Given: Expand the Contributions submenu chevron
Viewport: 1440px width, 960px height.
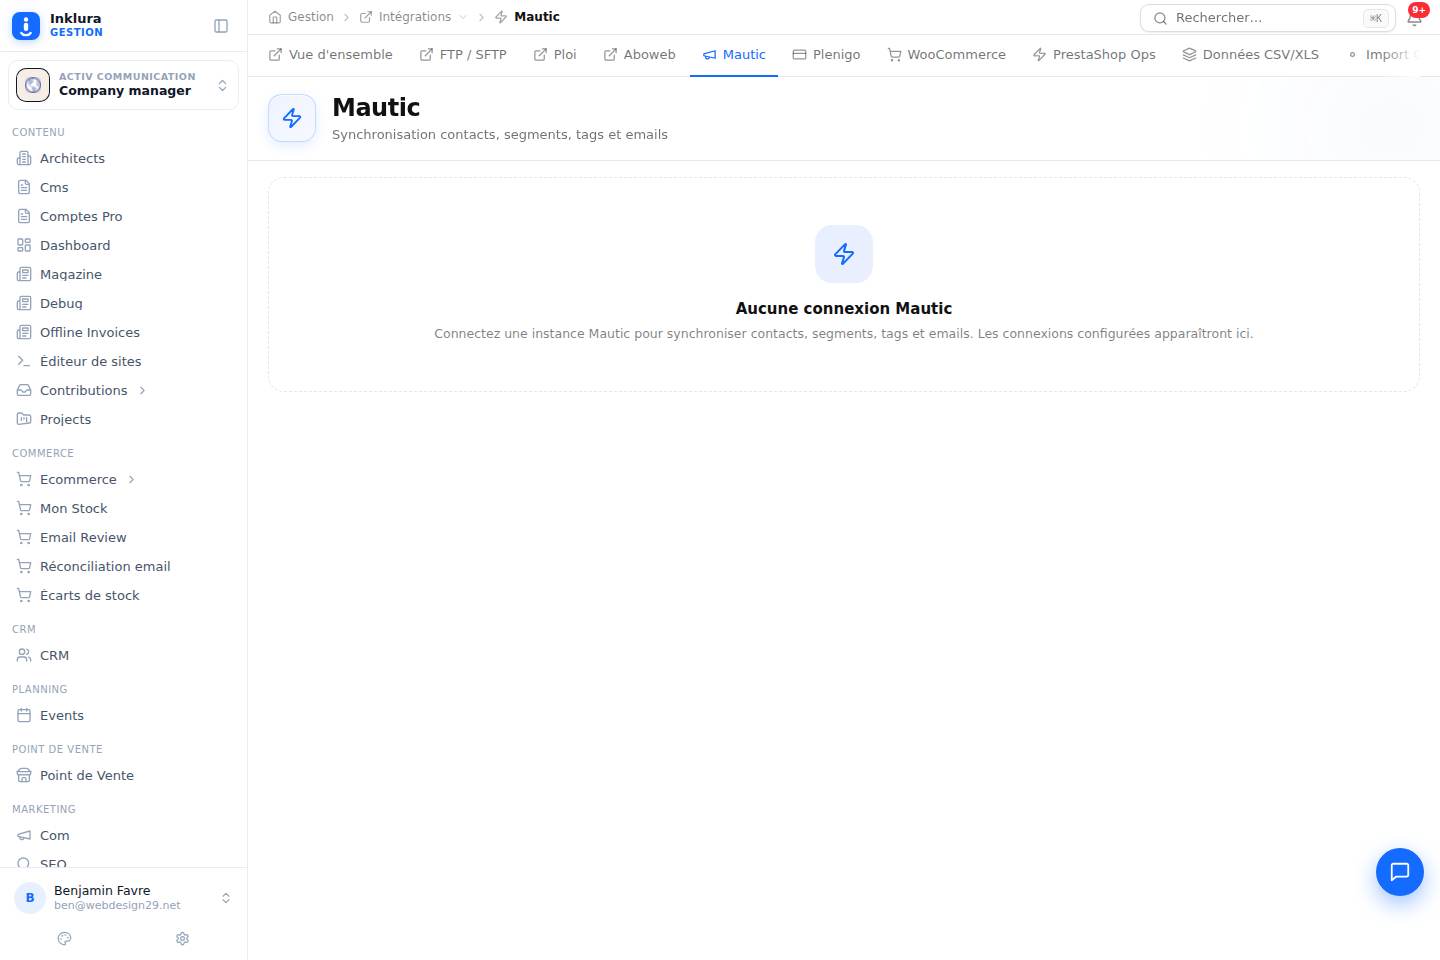Looking at the screenshot, I should tap(143, 390).
